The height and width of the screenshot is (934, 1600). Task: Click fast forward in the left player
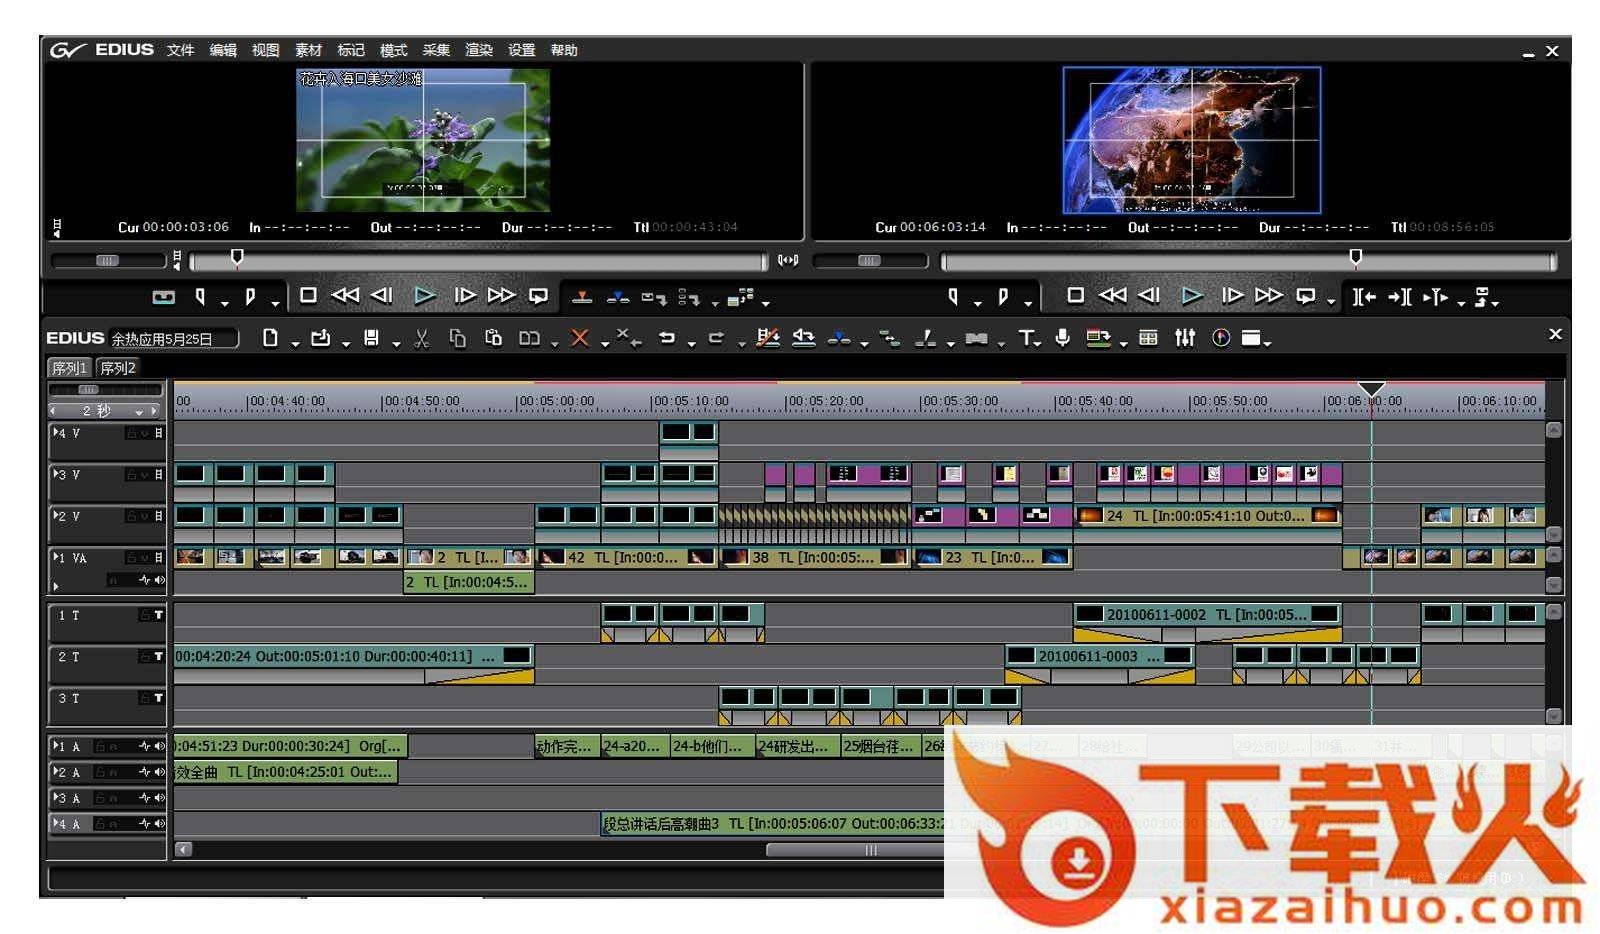pyautogui.click(x=501, y=296)
